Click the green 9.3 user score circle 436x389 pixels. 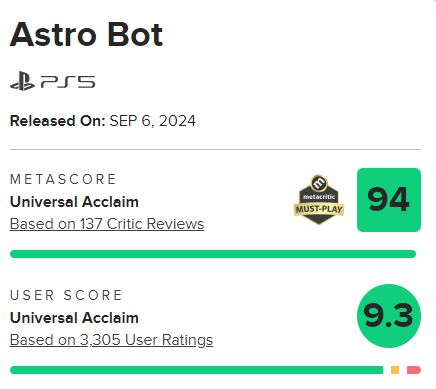389,316
